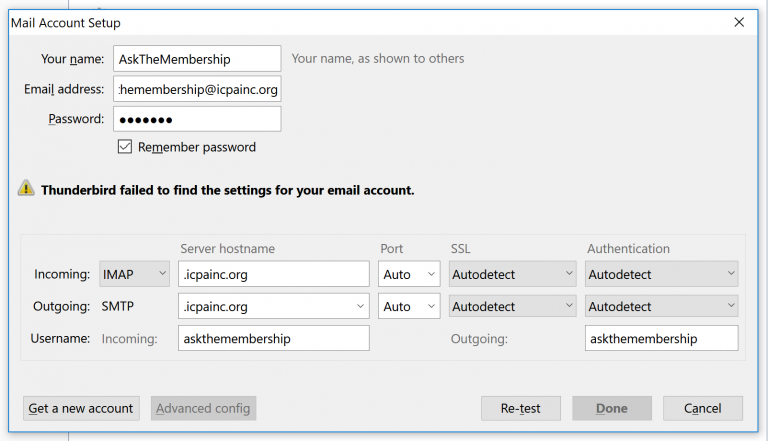Click the yellow warning triangle icon
This screenshot has width=768, height=441.
[x=26, y=188]
